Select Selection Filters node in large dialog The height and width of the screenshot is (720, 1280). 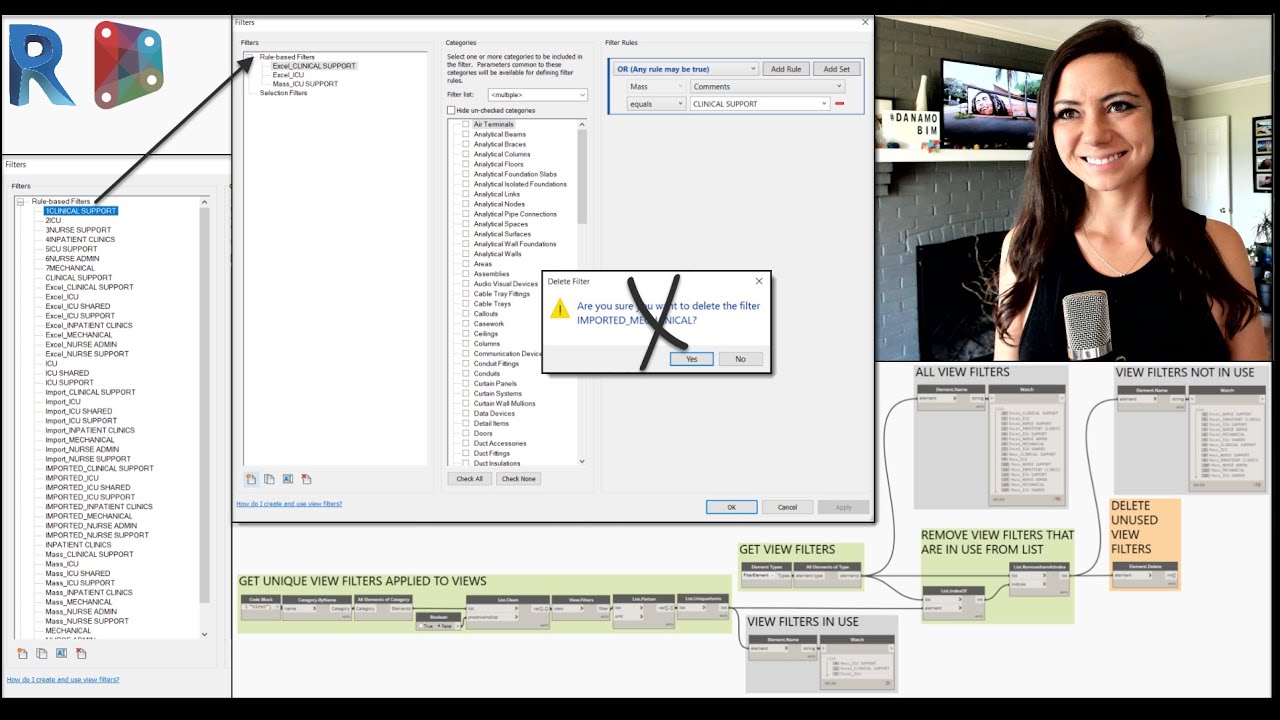pos(283,93)
